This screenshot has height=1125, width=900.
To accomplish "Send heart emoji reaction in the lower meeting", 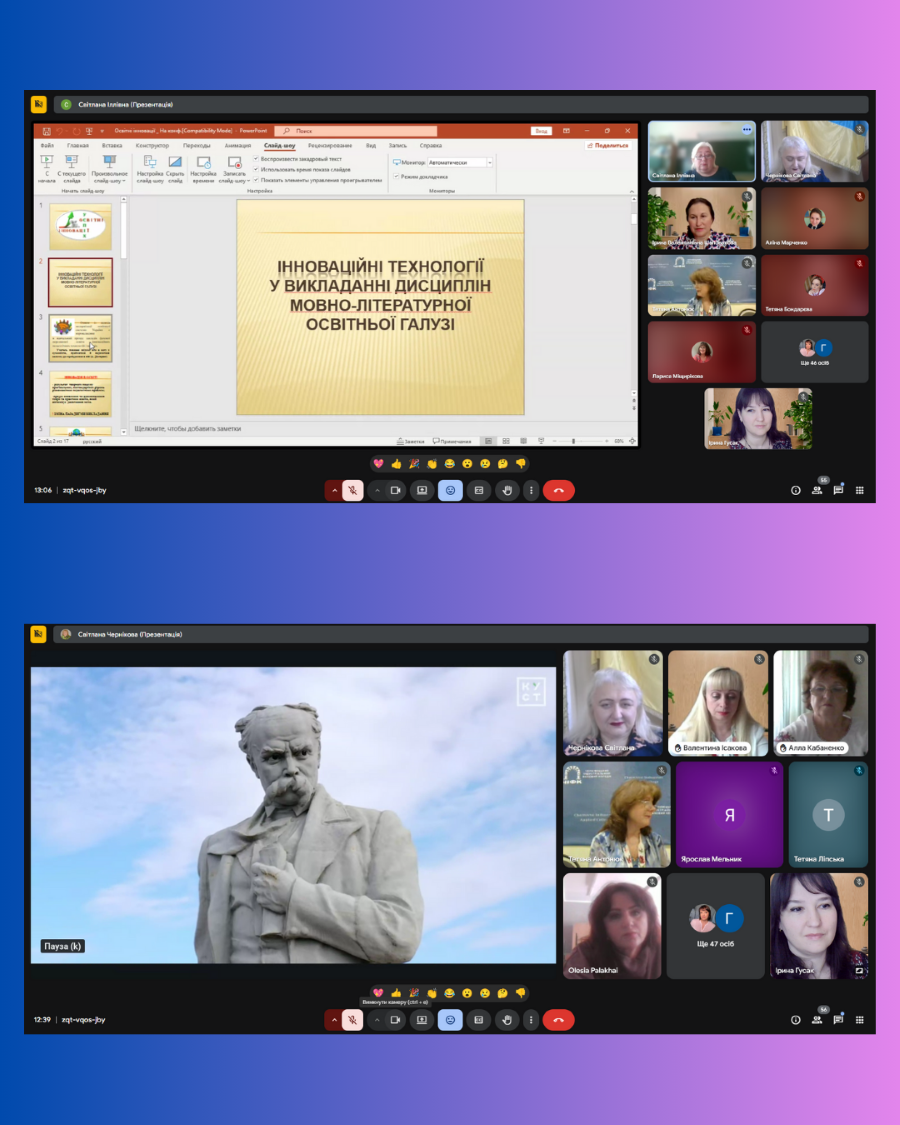I will [378, 993].
